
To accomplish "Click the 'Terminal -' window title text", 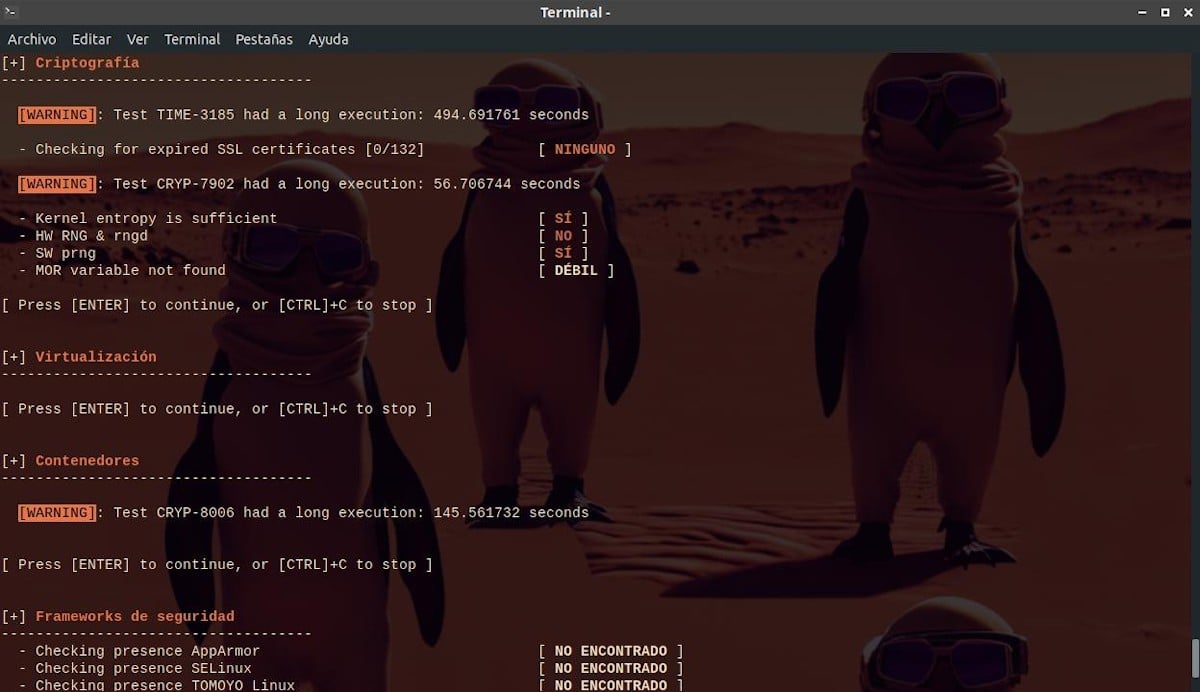I will pos(575,12).
